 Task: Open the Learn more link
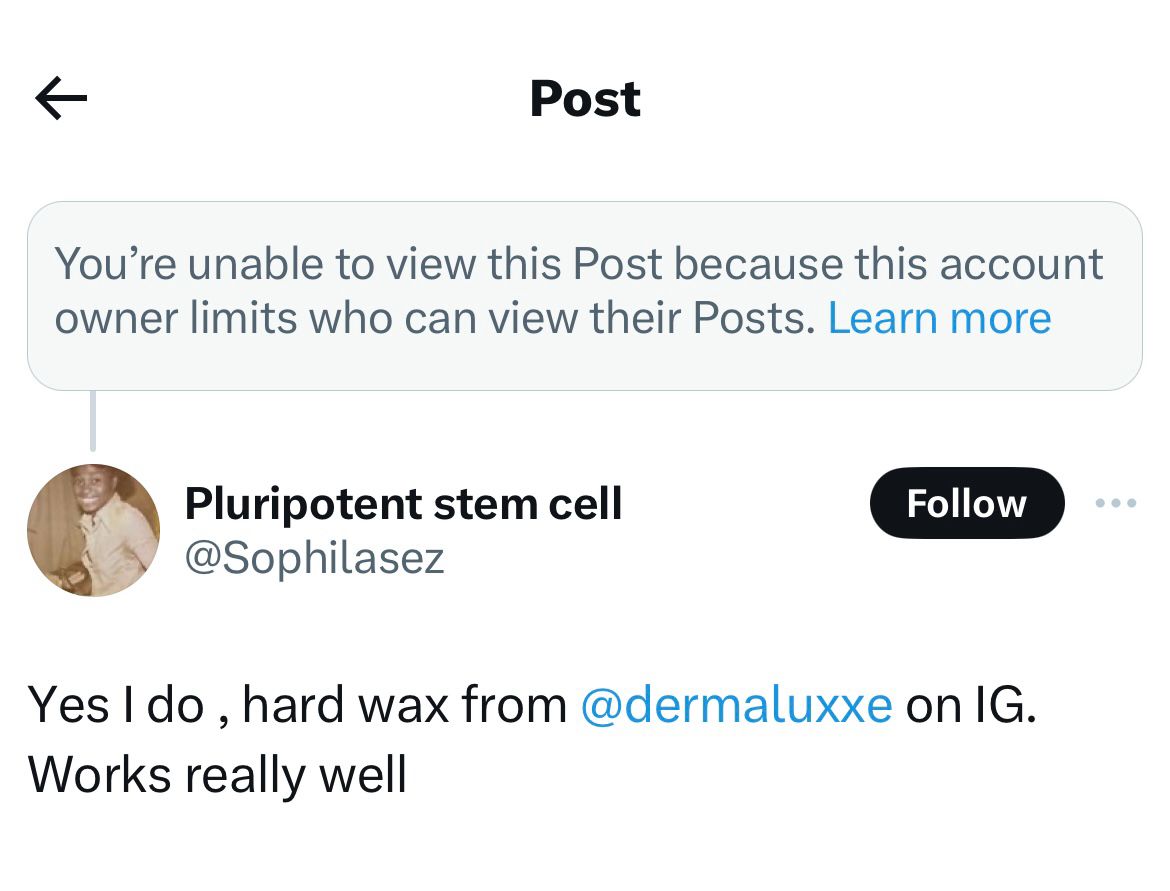(x=939, y=319)
